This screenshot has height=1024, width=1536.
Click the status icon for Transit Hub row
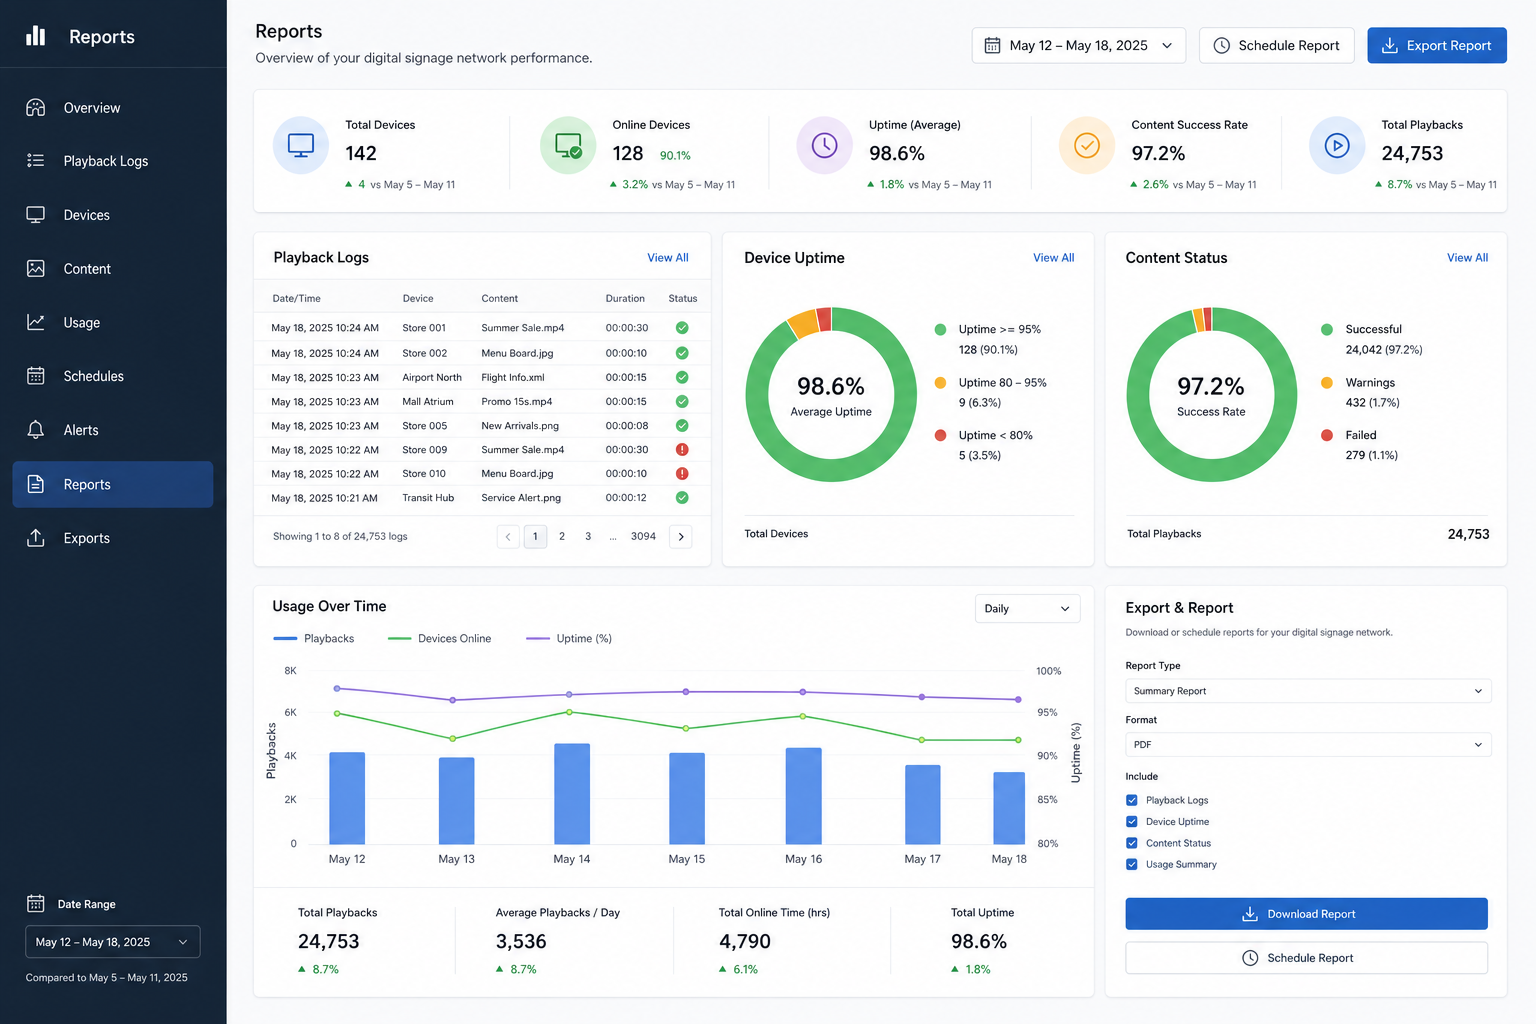tap(682, 497)
